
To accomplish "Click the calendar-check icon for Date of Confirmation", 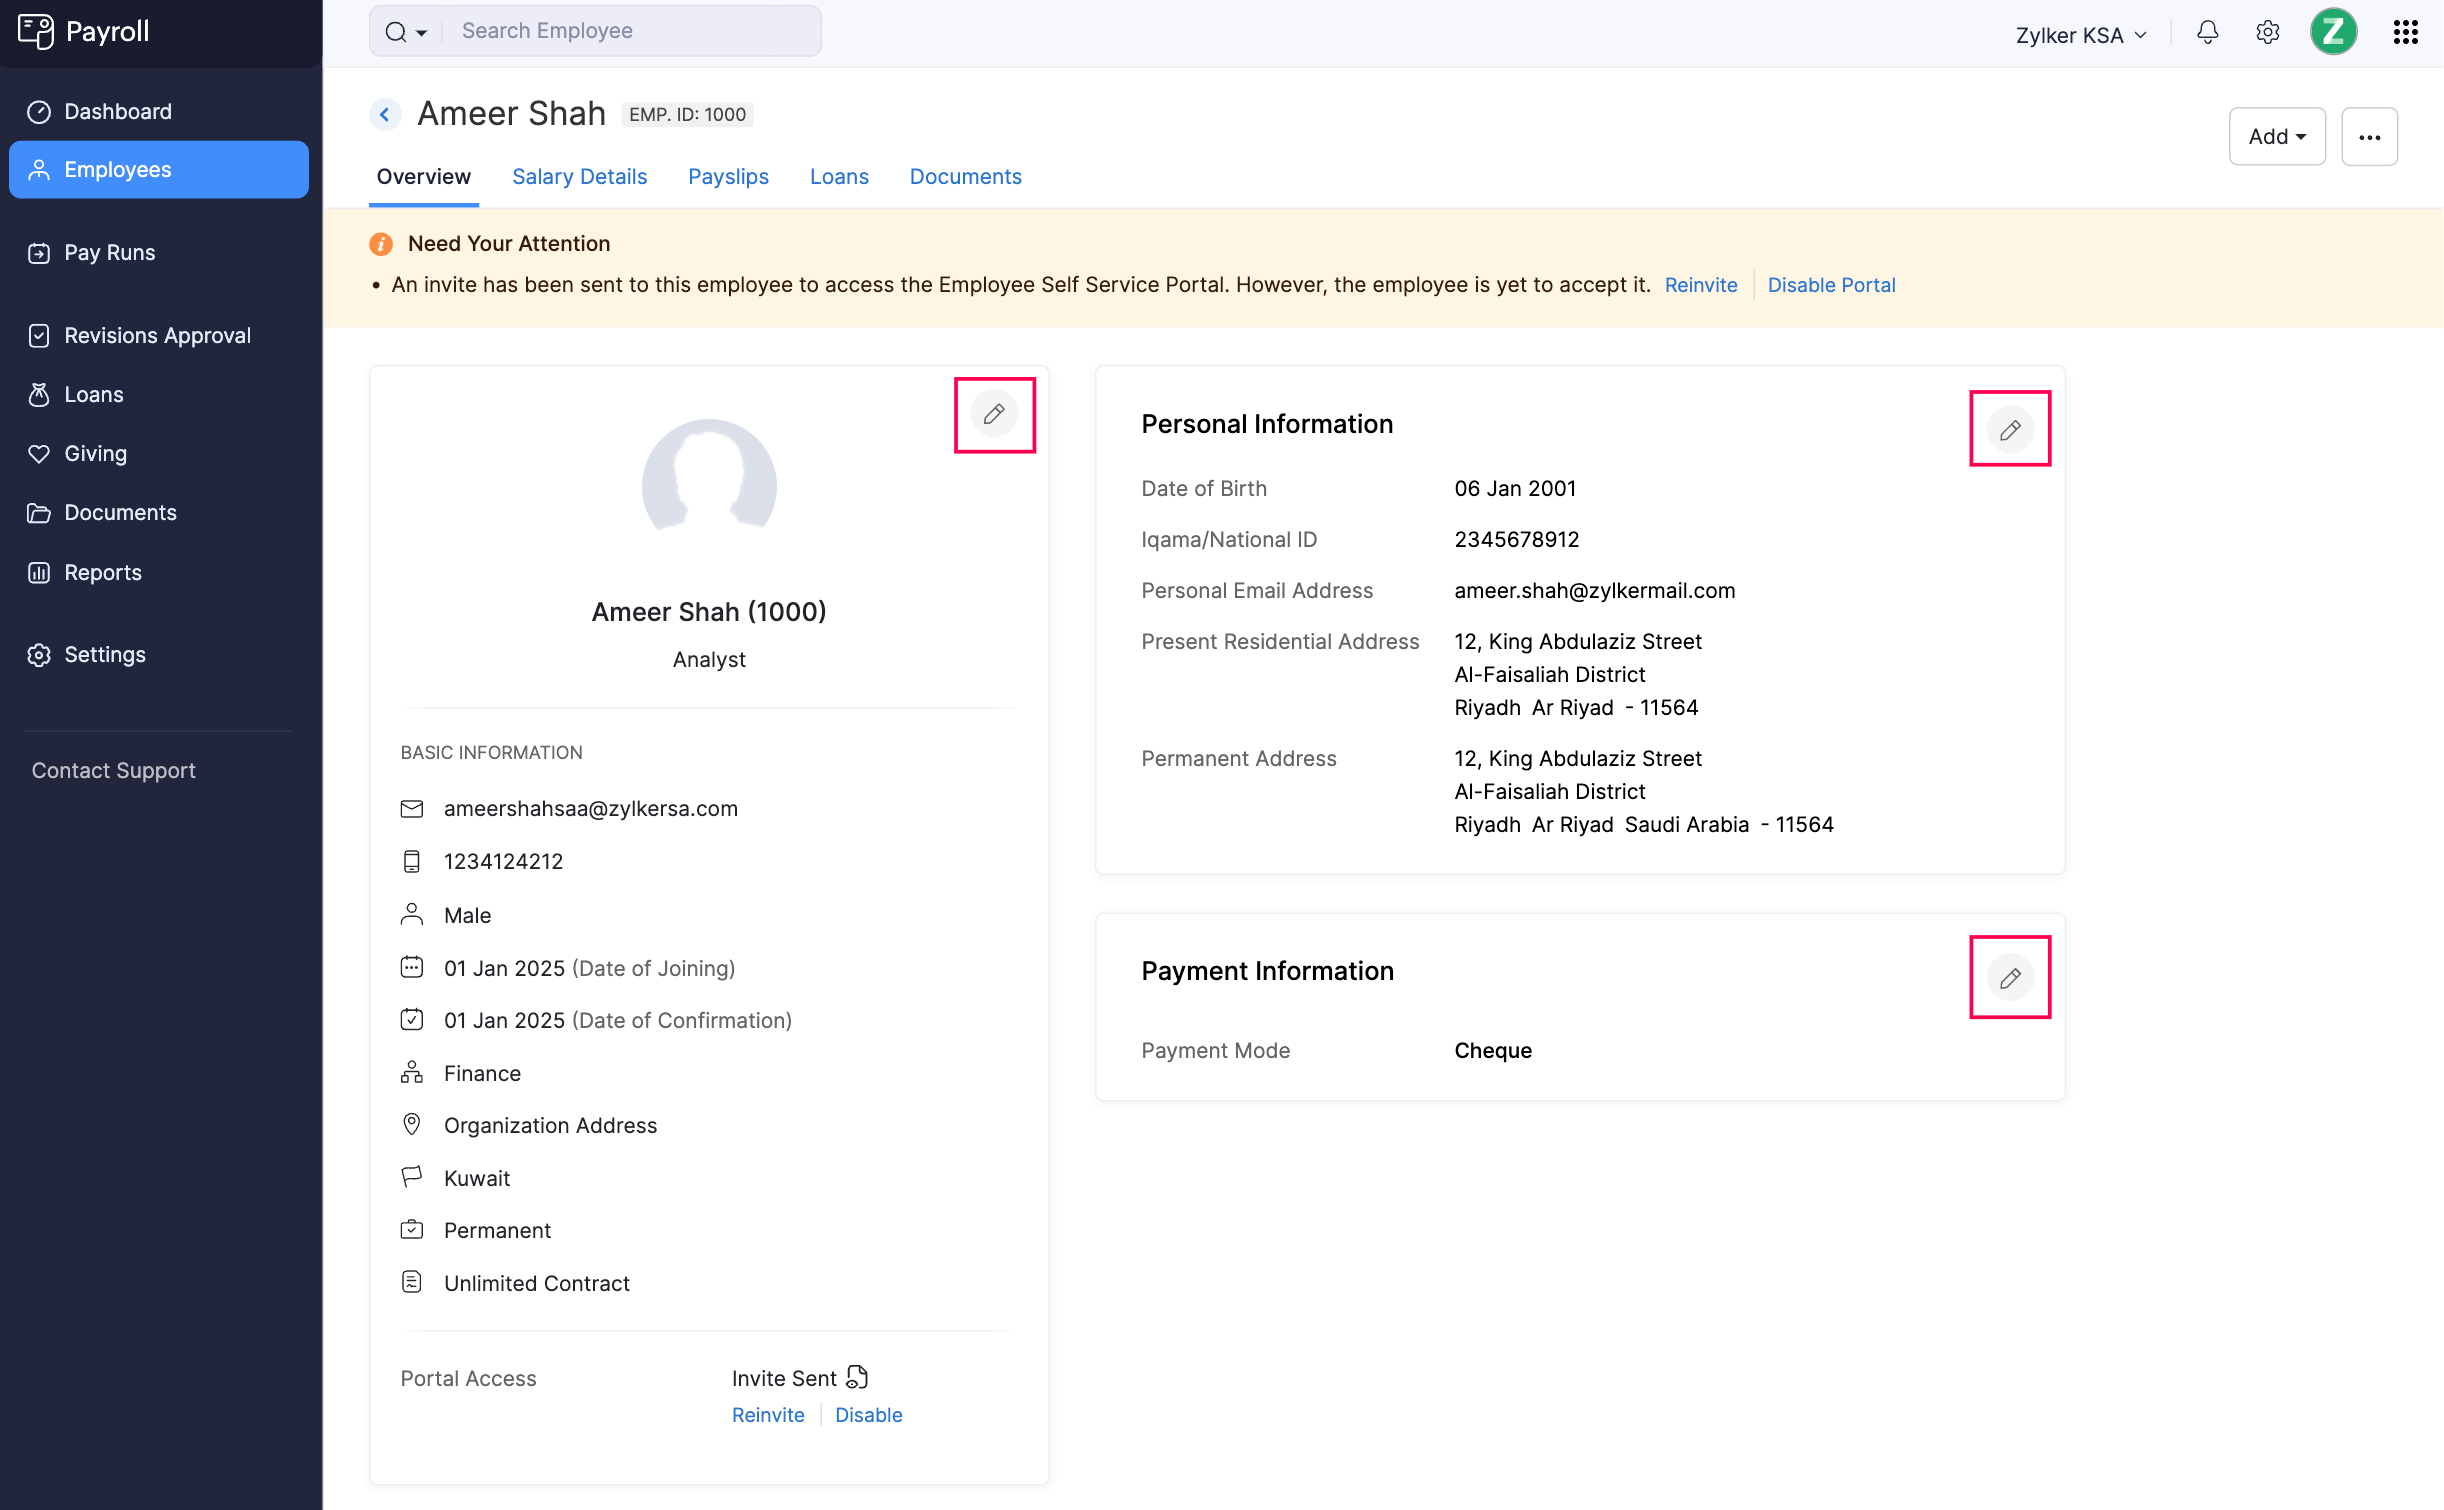I will click(412, 1019).
